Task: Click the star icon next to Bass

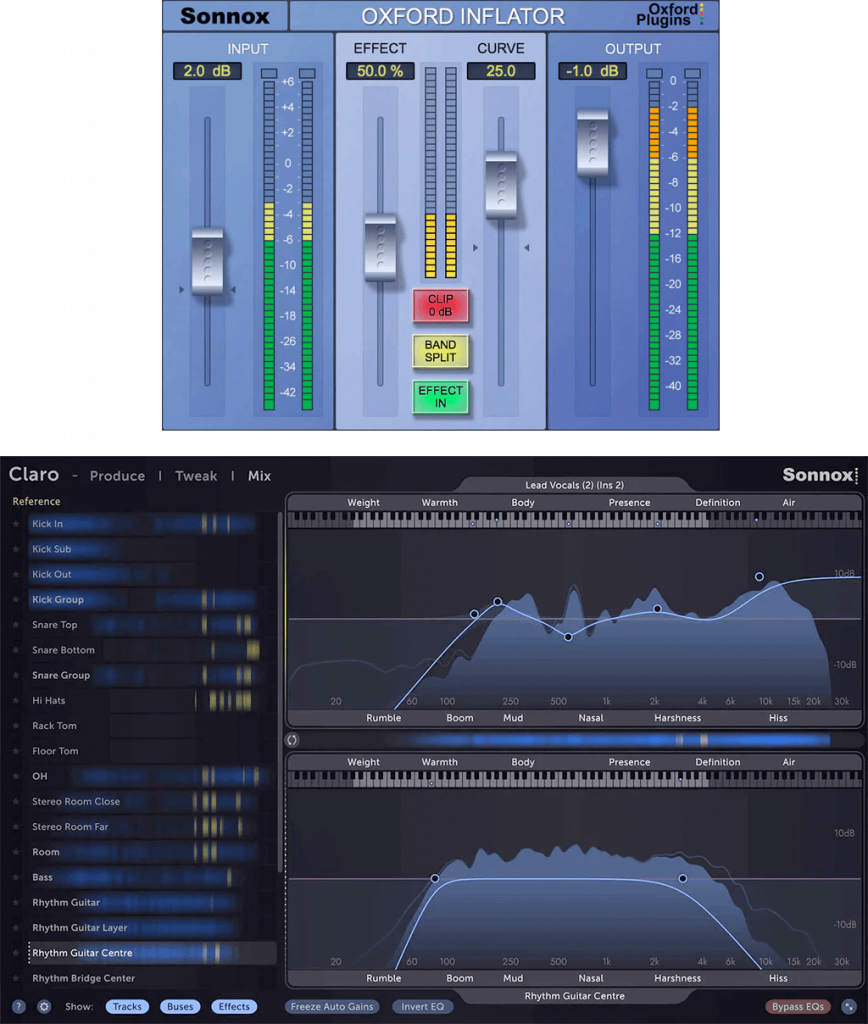Action: (16, 877)
